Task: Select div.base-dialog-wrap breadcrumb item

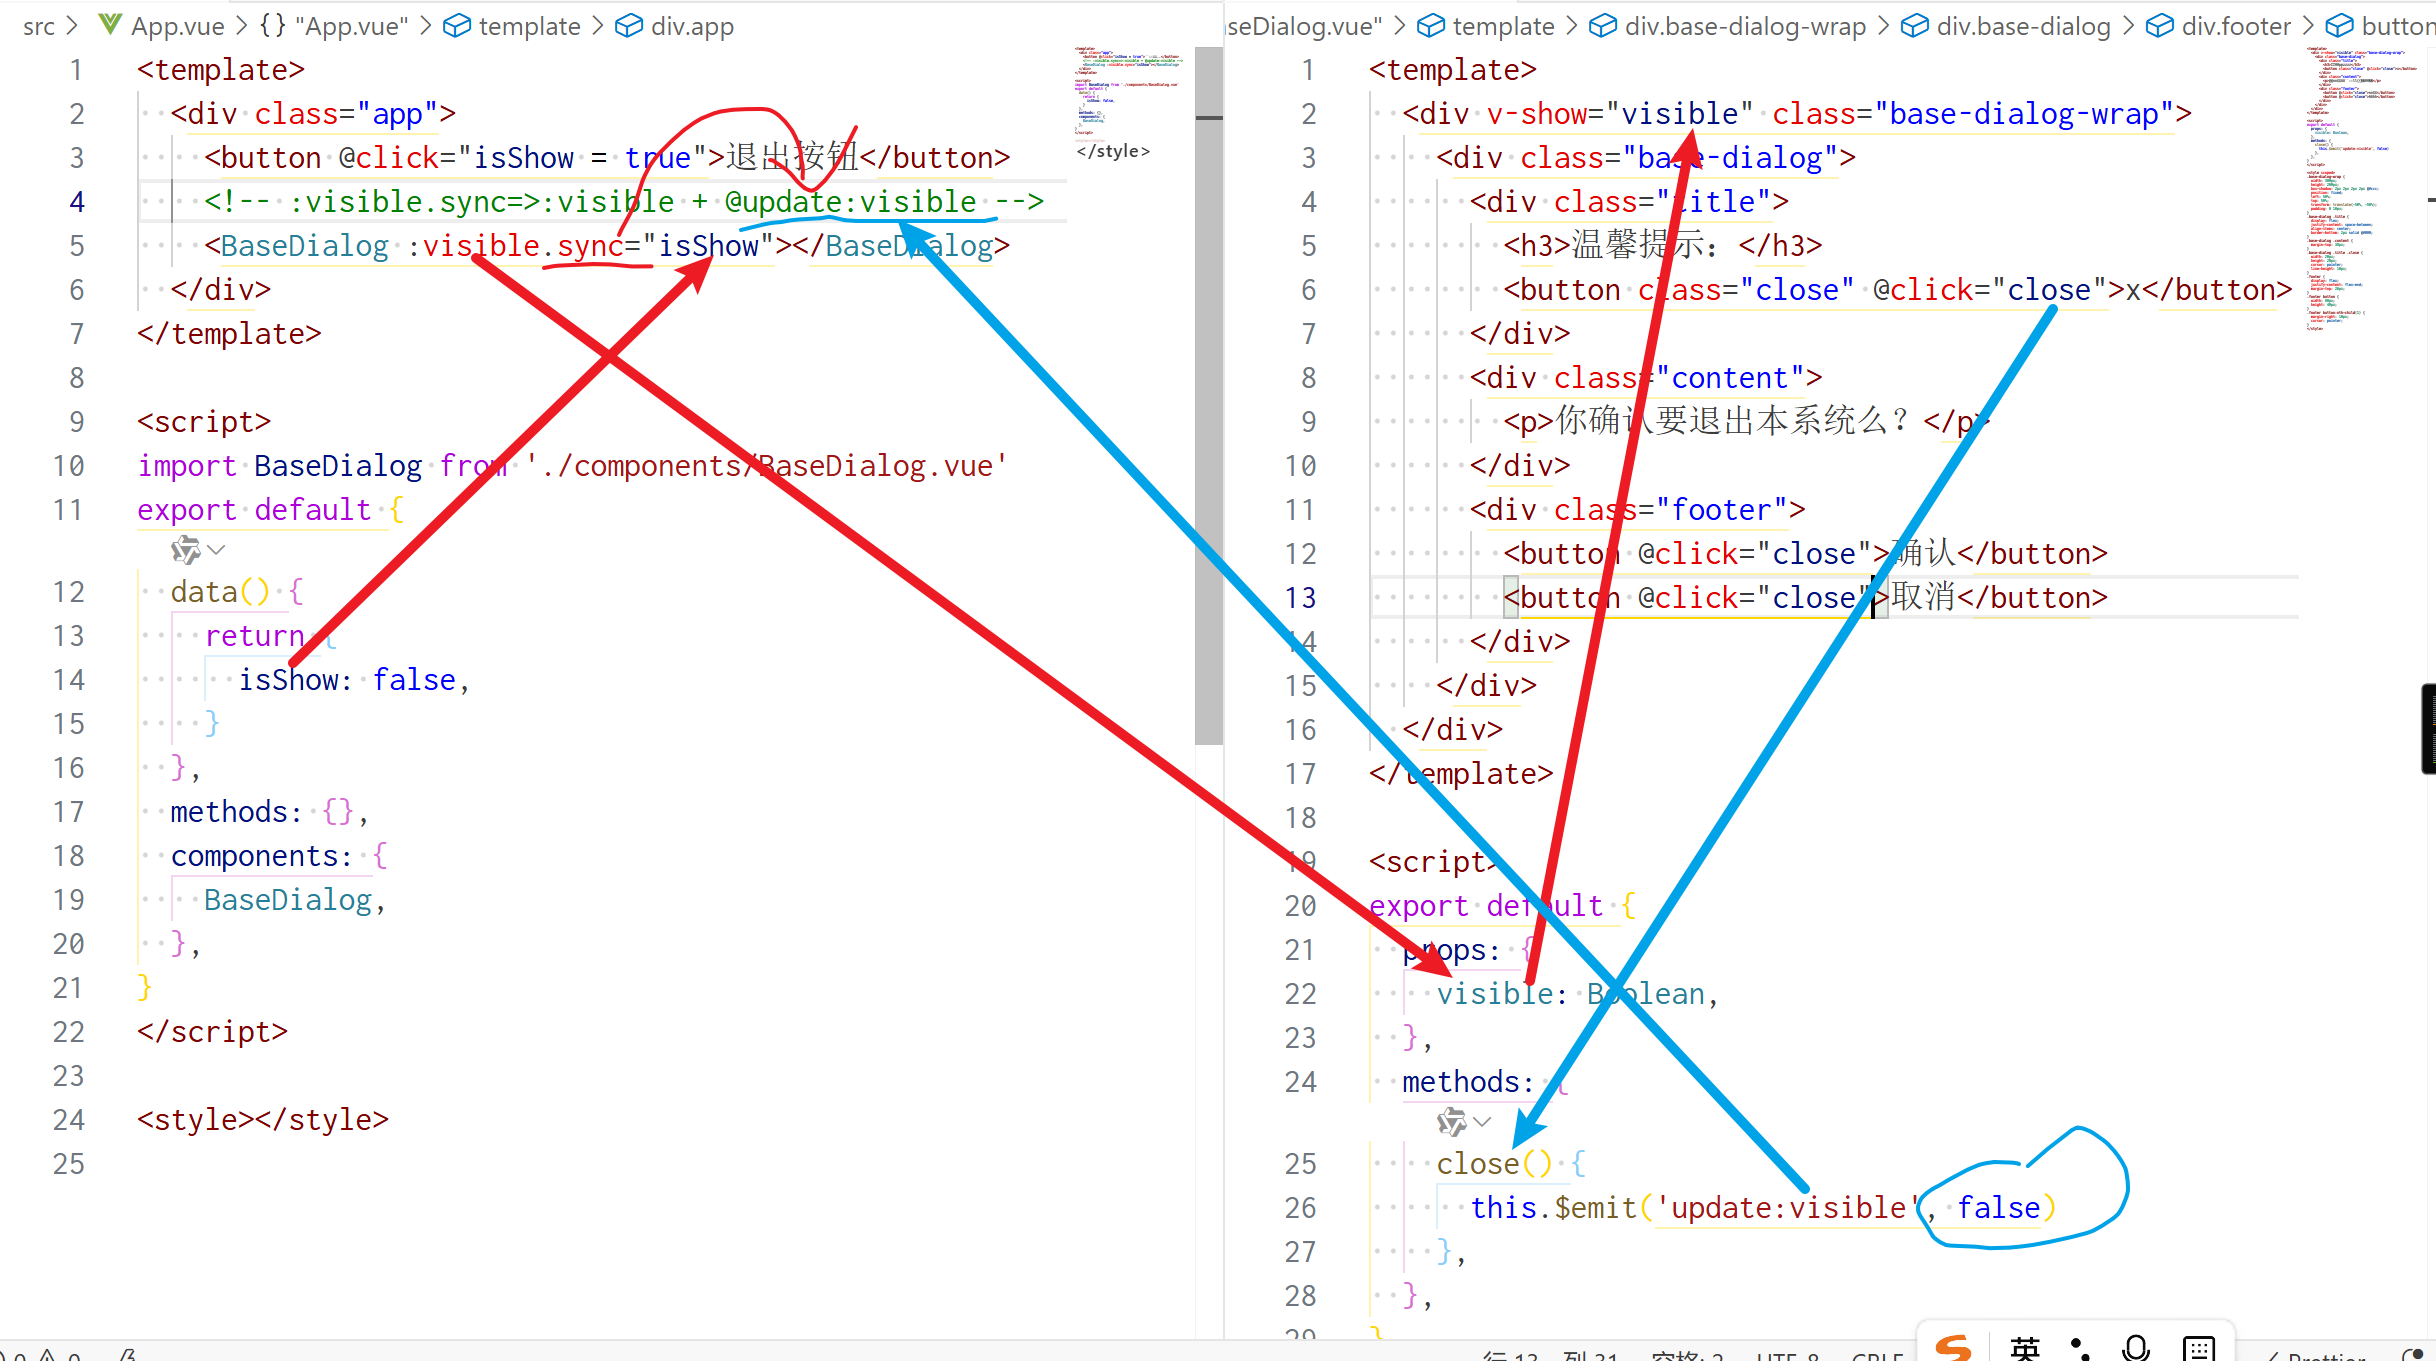Action: coord(1745,26)
